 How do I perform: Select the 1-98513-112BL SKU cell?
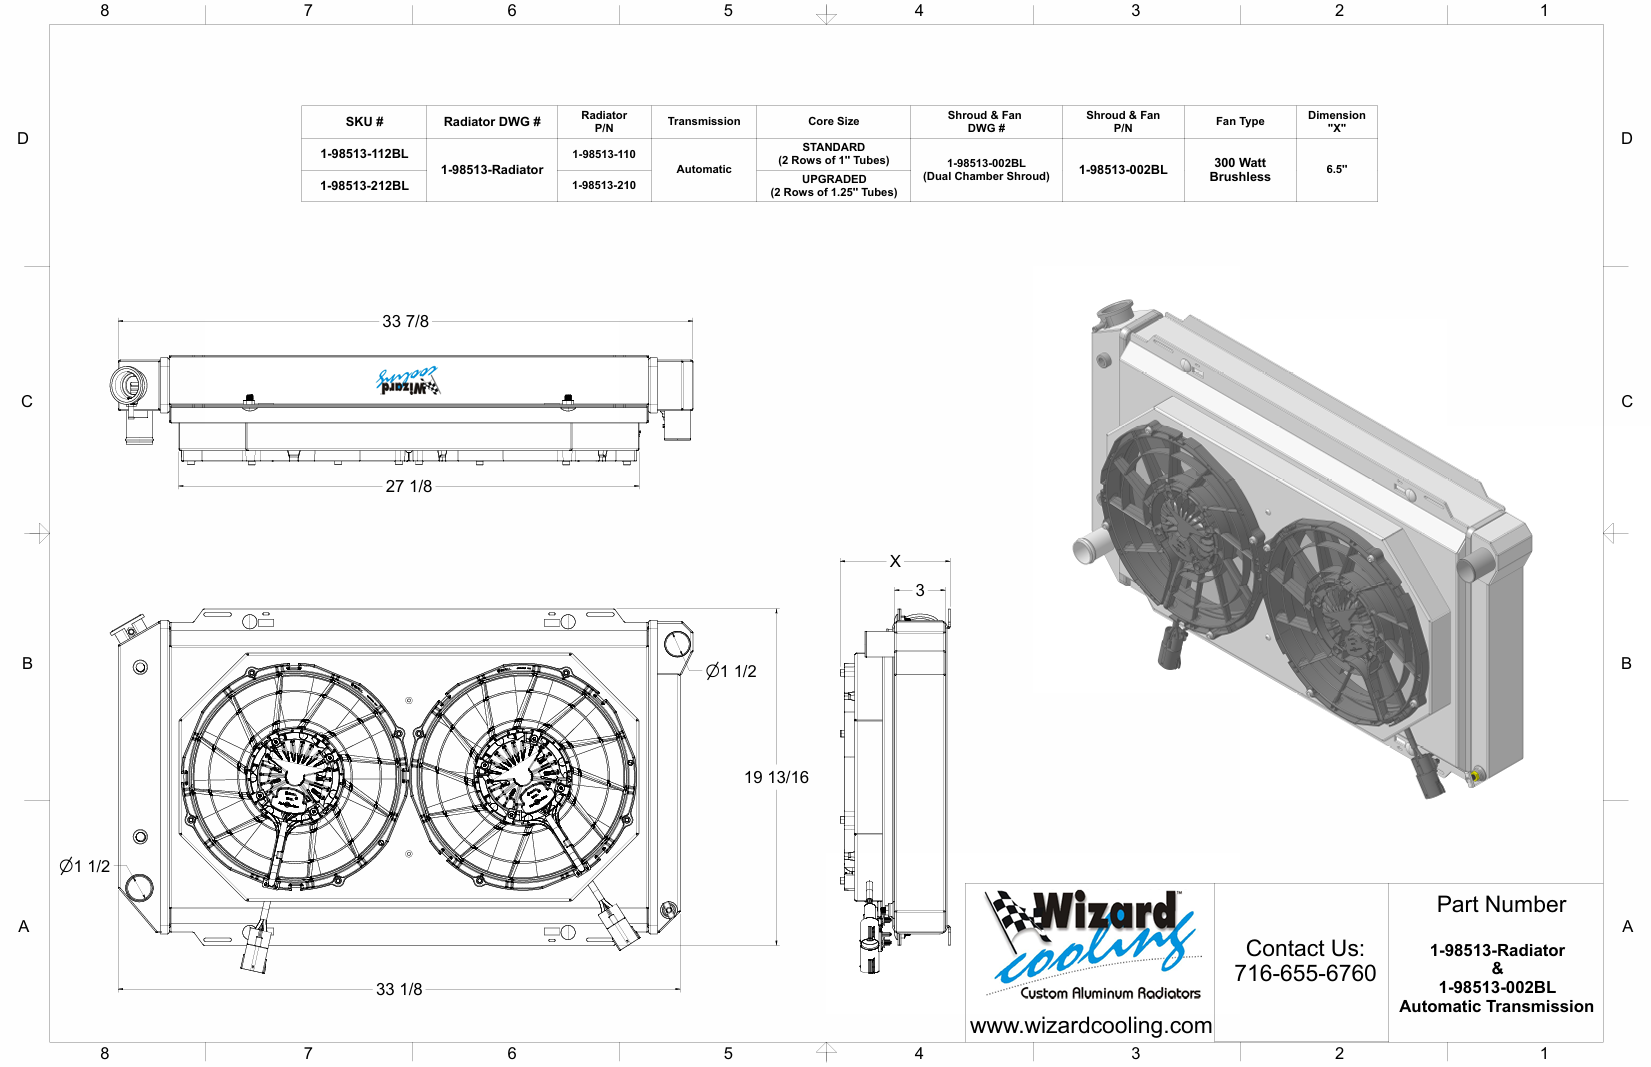364,154
